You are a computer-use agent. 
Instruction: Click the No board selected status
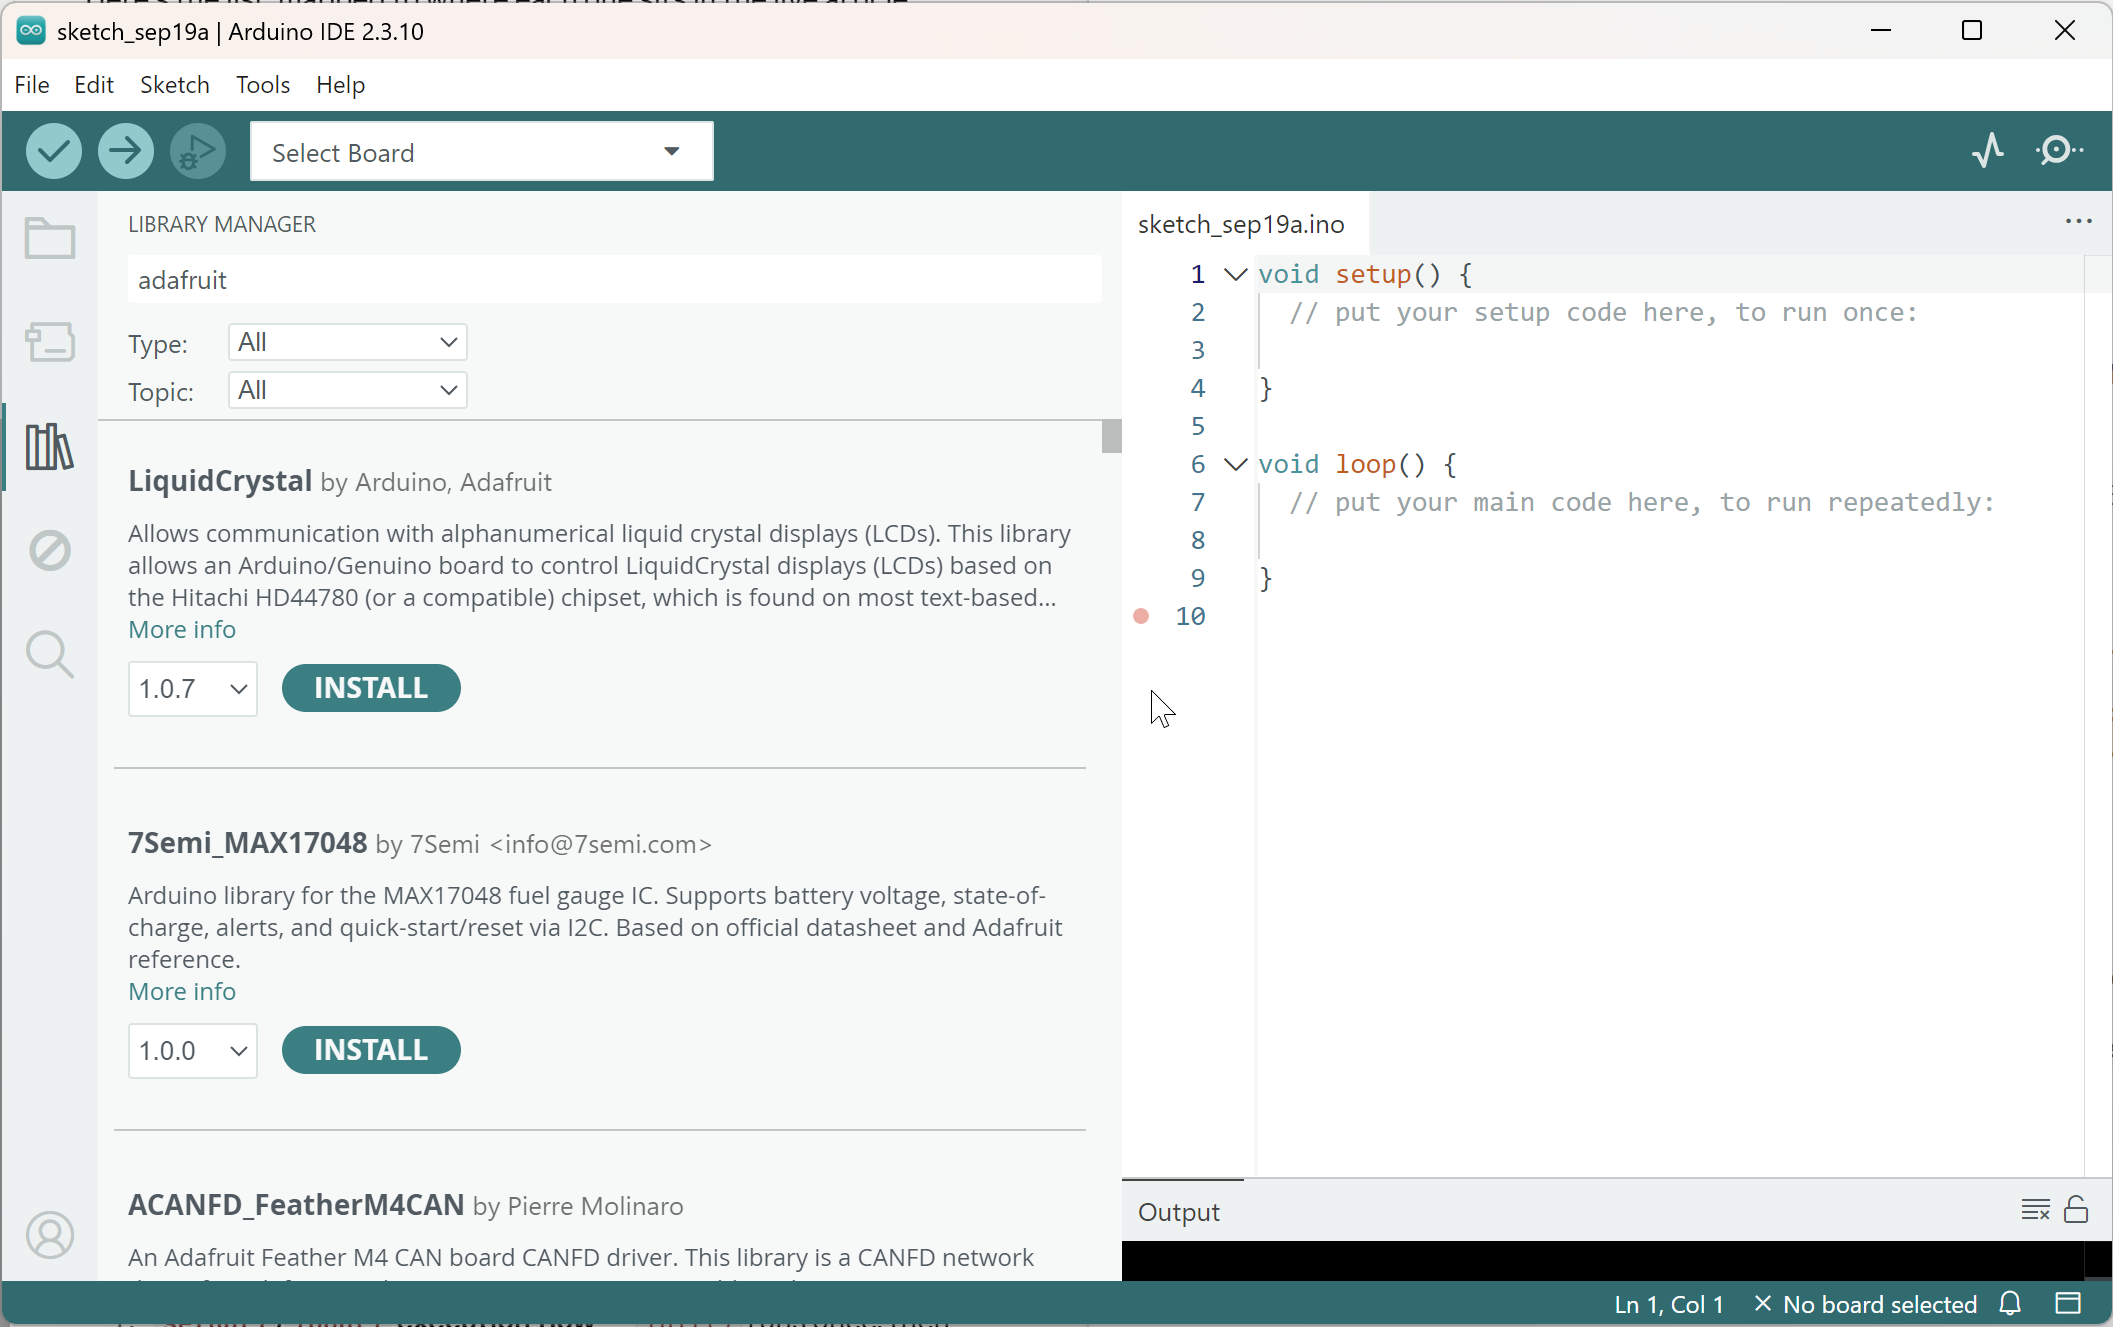[1866, 1304]
